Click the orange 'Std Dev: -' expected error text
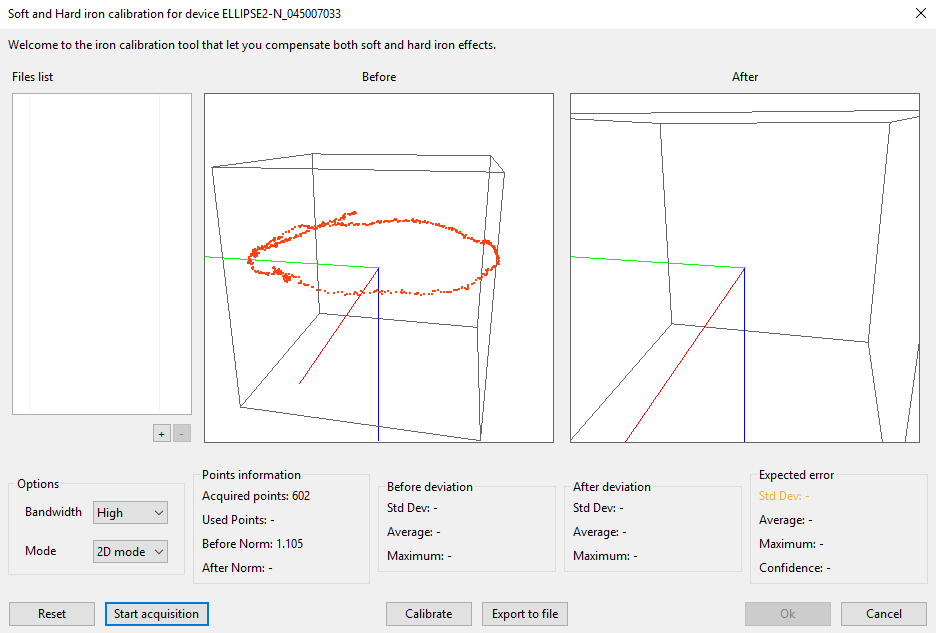Image resolution: width=936 pixels, height=633 pixels. coord(784,496)
